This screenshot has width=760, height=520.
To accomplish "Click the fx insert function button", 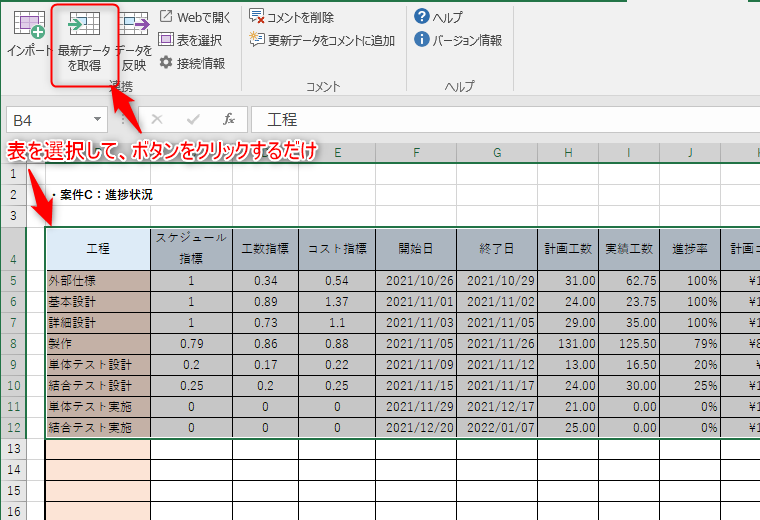I will pyautogui.click(x=228, y=120).
